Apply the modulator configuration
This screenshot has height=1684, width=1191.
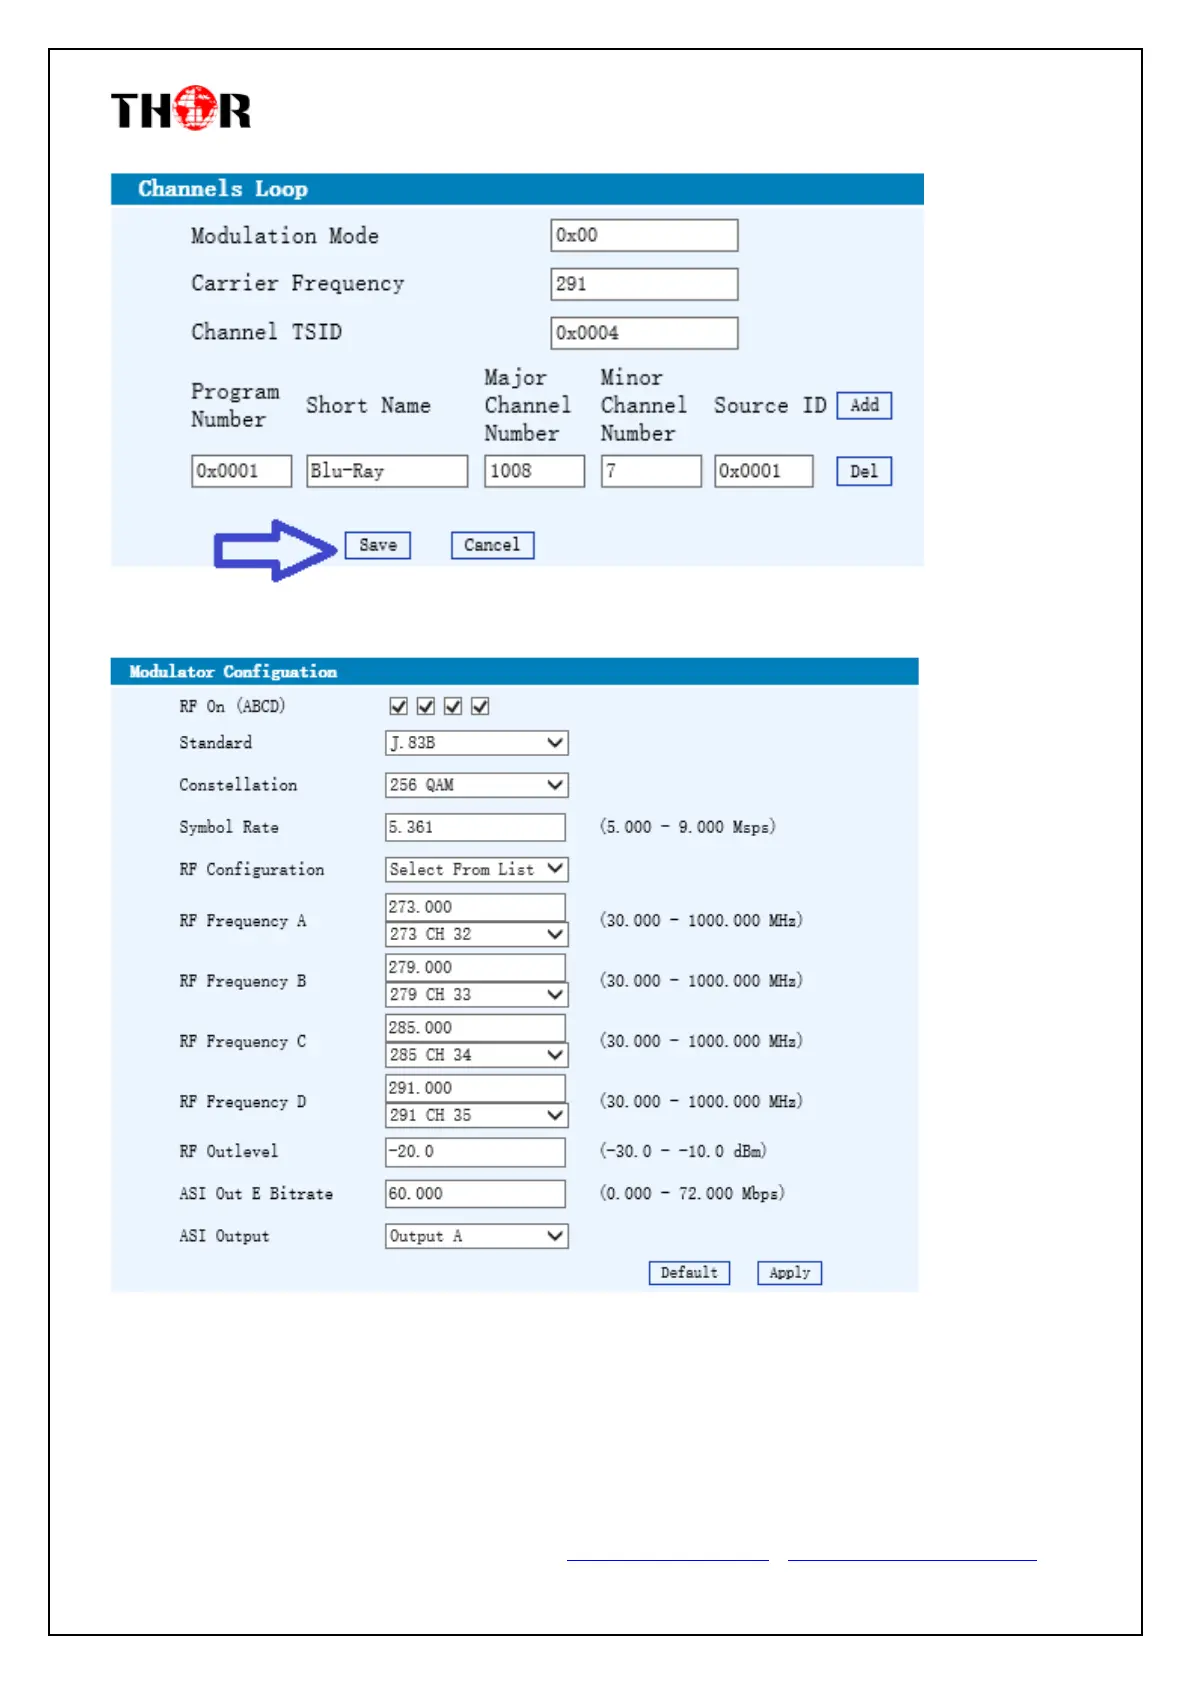(789, 1273)
